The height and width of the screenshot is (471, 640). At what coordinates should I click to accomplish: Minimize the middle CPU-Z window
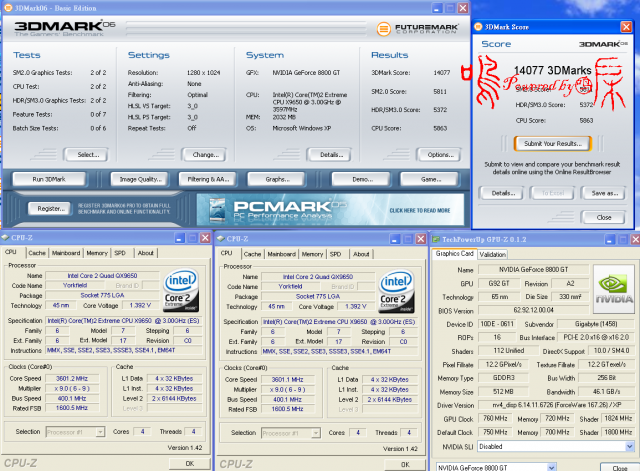[395, 239]
